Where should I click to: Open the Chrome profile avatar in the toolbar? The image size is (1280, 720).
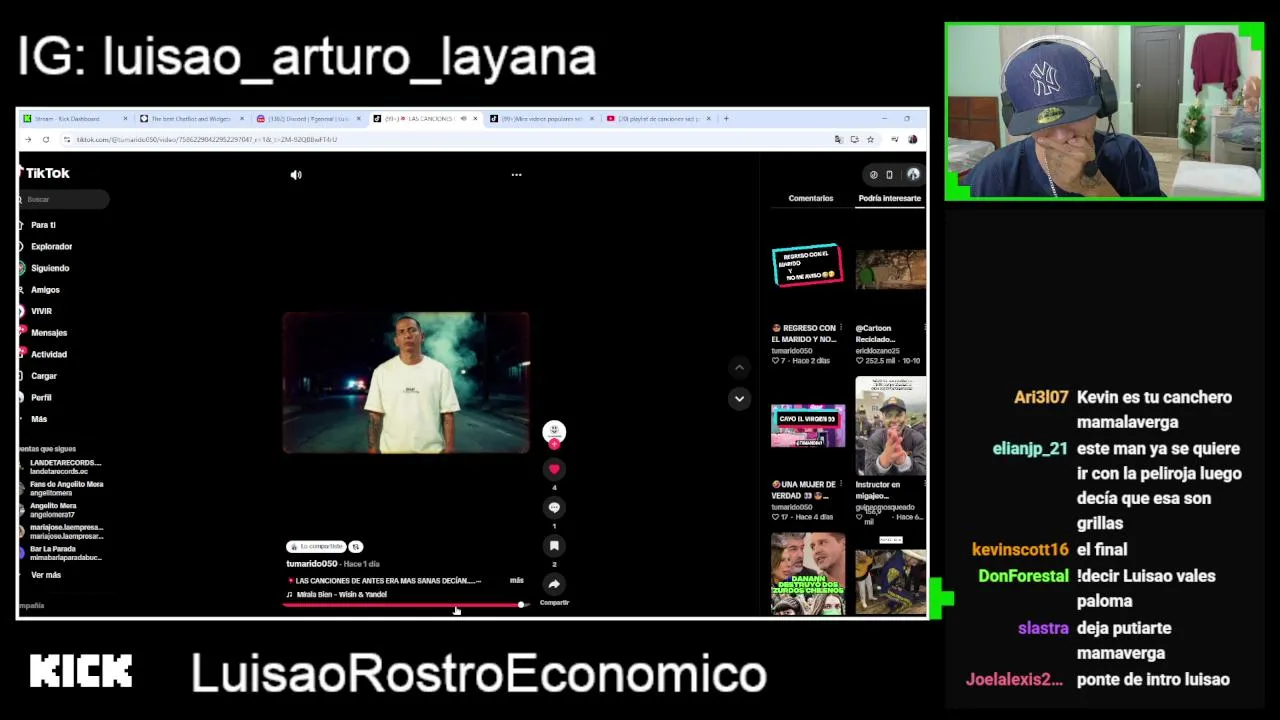[x=912, y=140]
